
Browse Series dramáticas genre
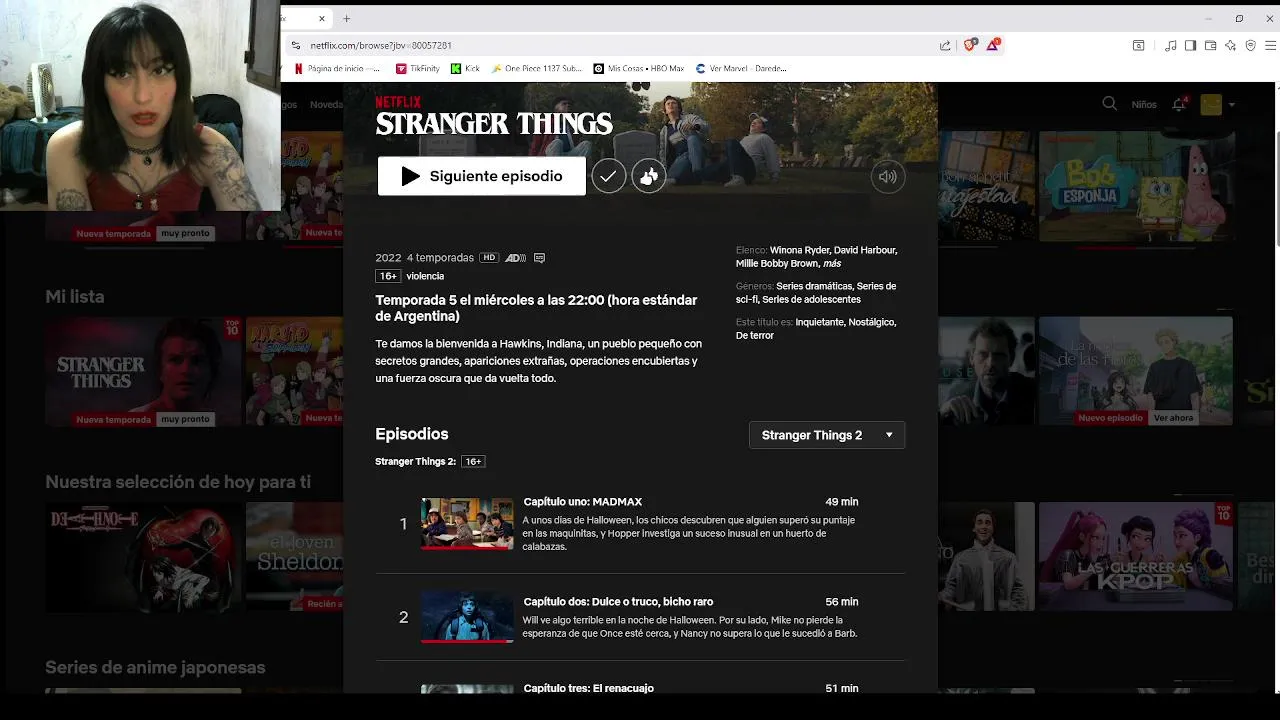[x=814, y=286]
